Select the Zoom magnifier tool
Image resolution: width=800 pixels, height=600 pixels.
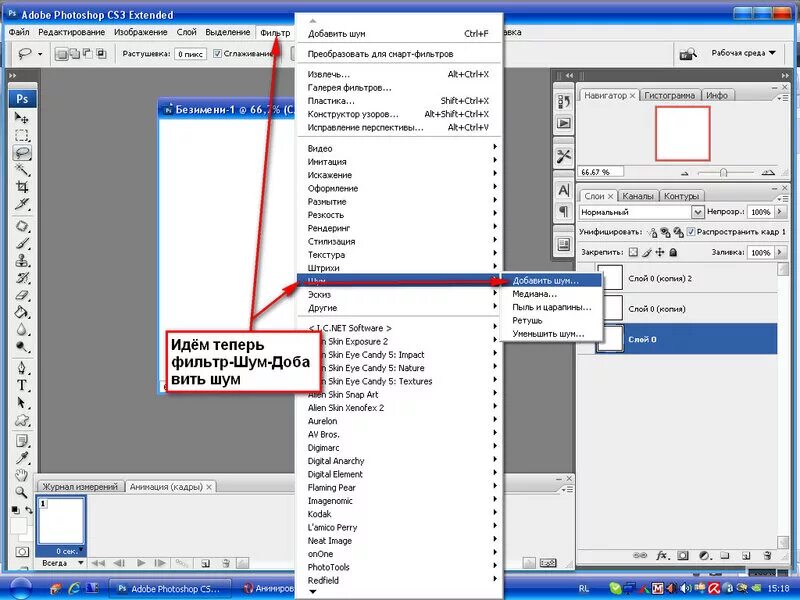21,492
